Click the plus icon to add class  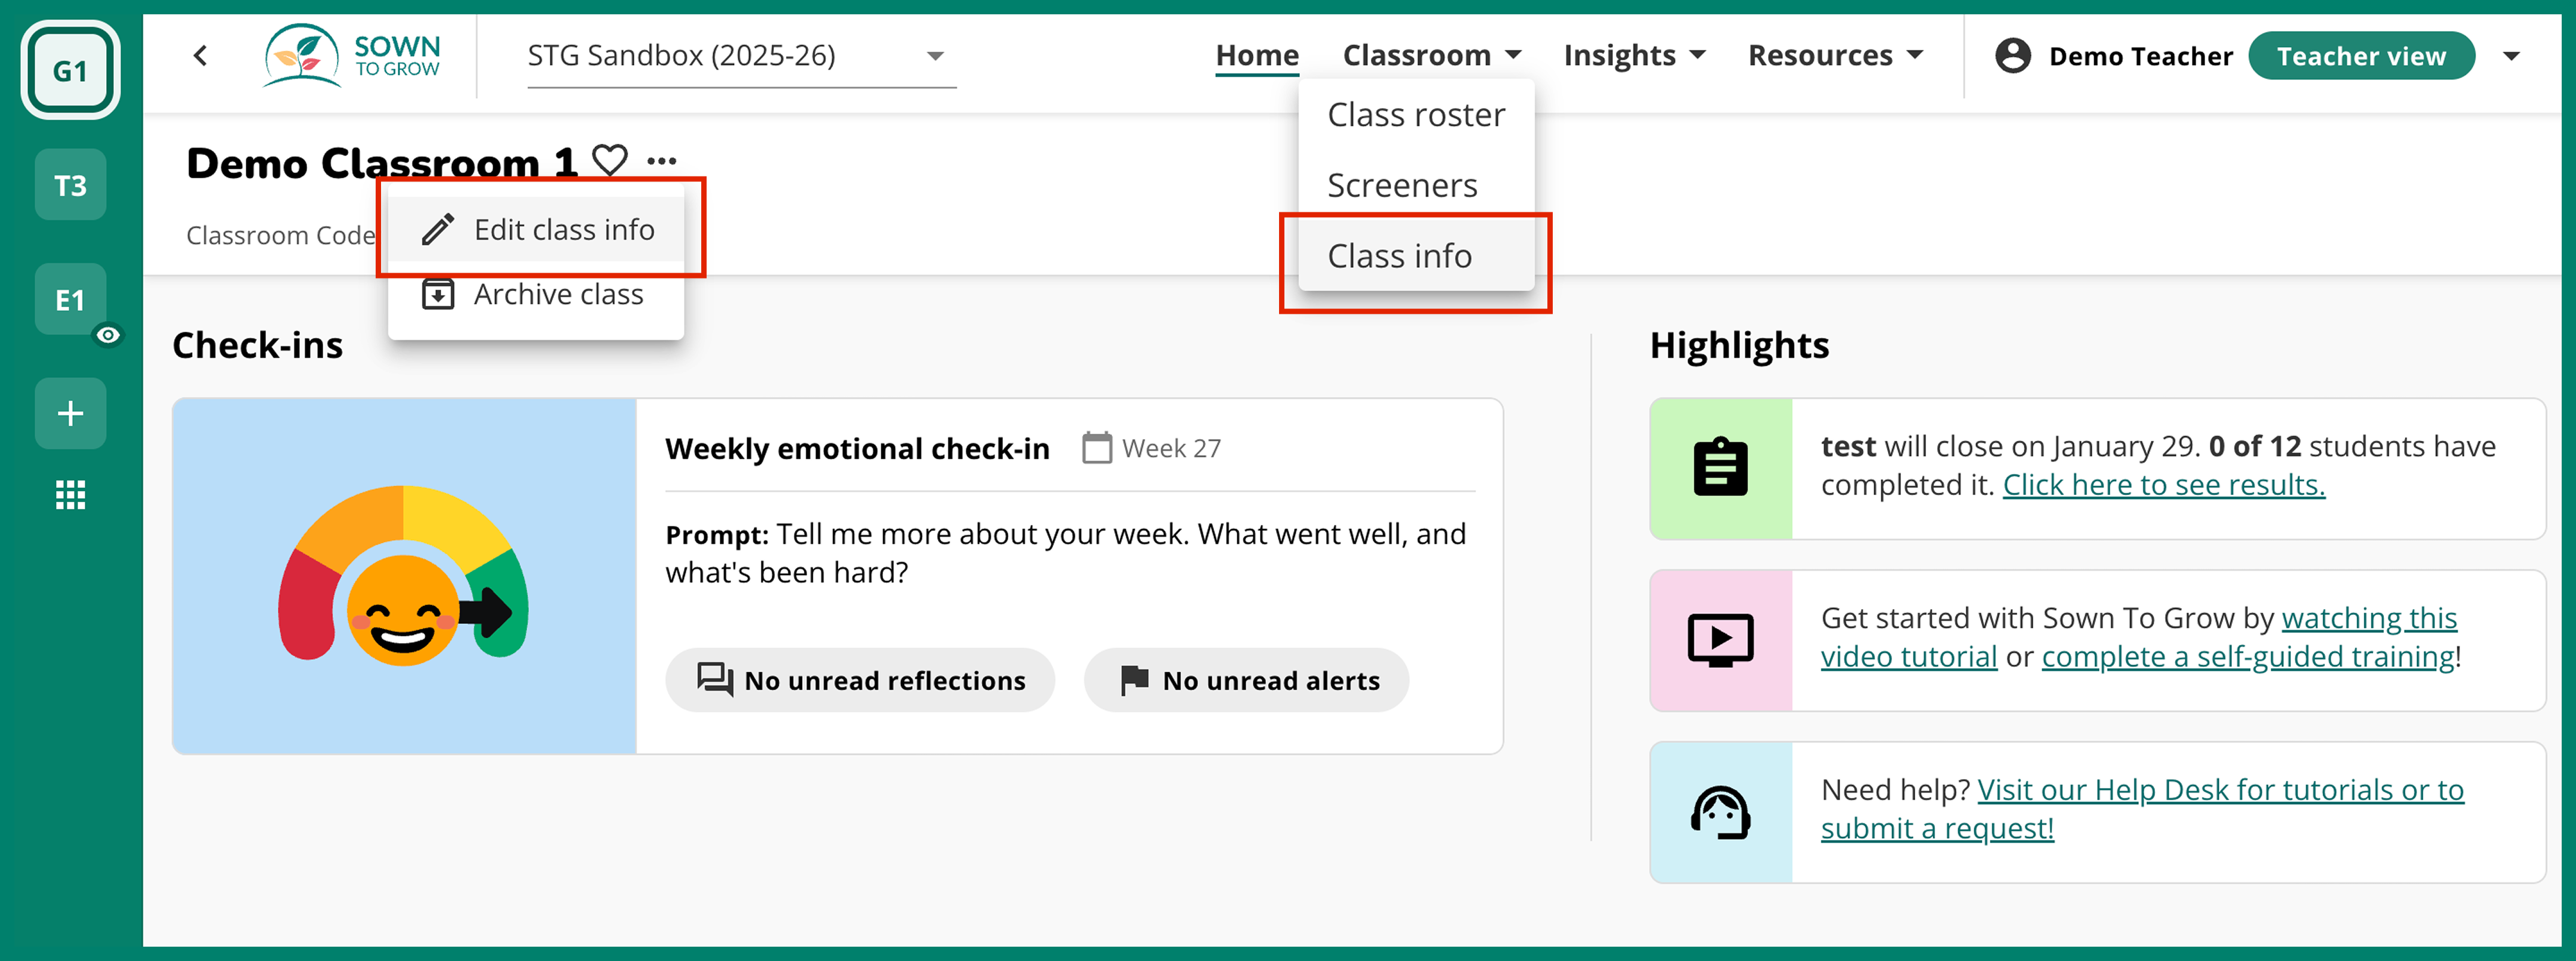[70, 413]
